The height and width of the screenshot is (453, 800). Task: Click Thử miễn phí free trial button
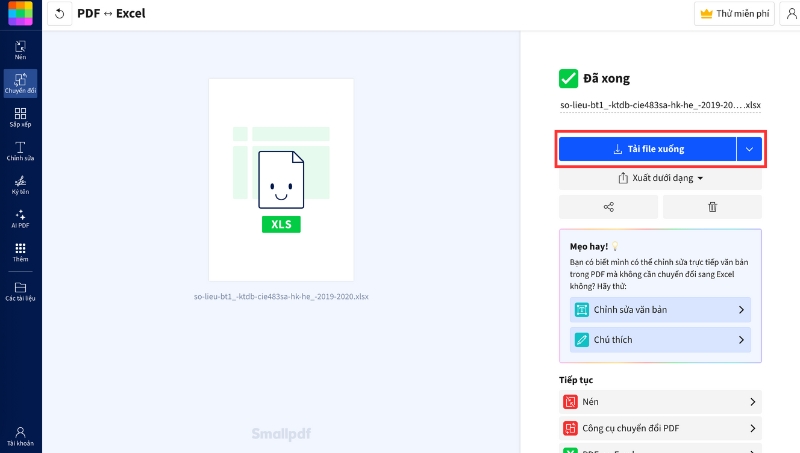coord(734,13)
